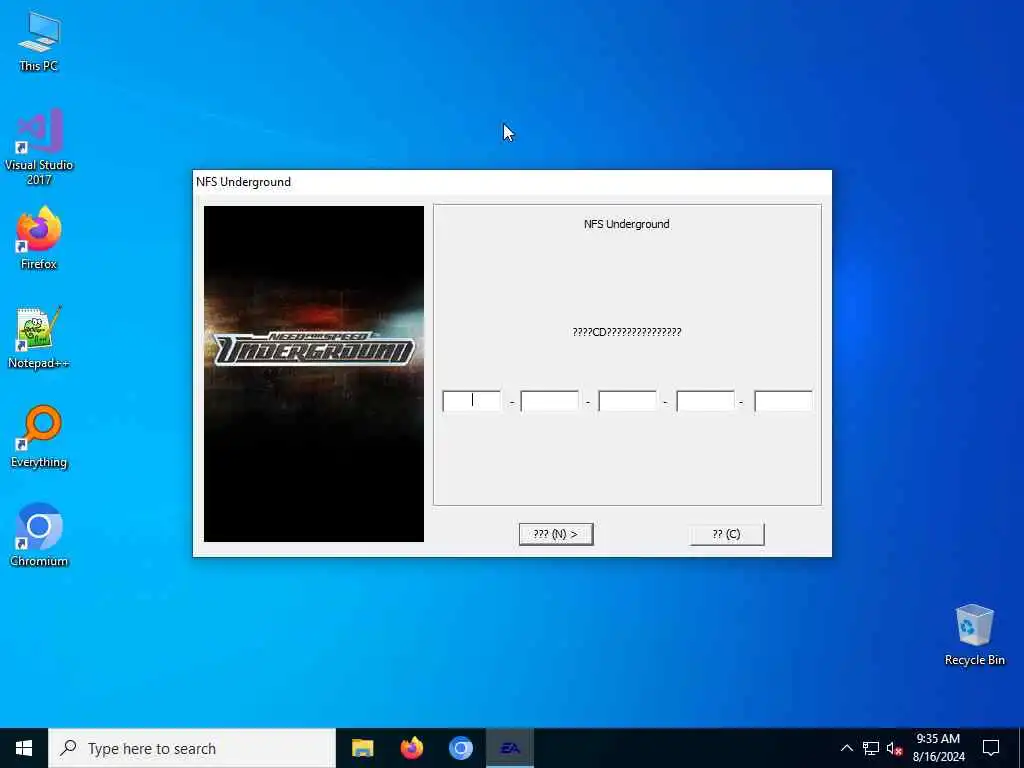Open File Explorer from taskbar
The height and width of the screenshot is (768, 1024).
[x=362, y=748]
